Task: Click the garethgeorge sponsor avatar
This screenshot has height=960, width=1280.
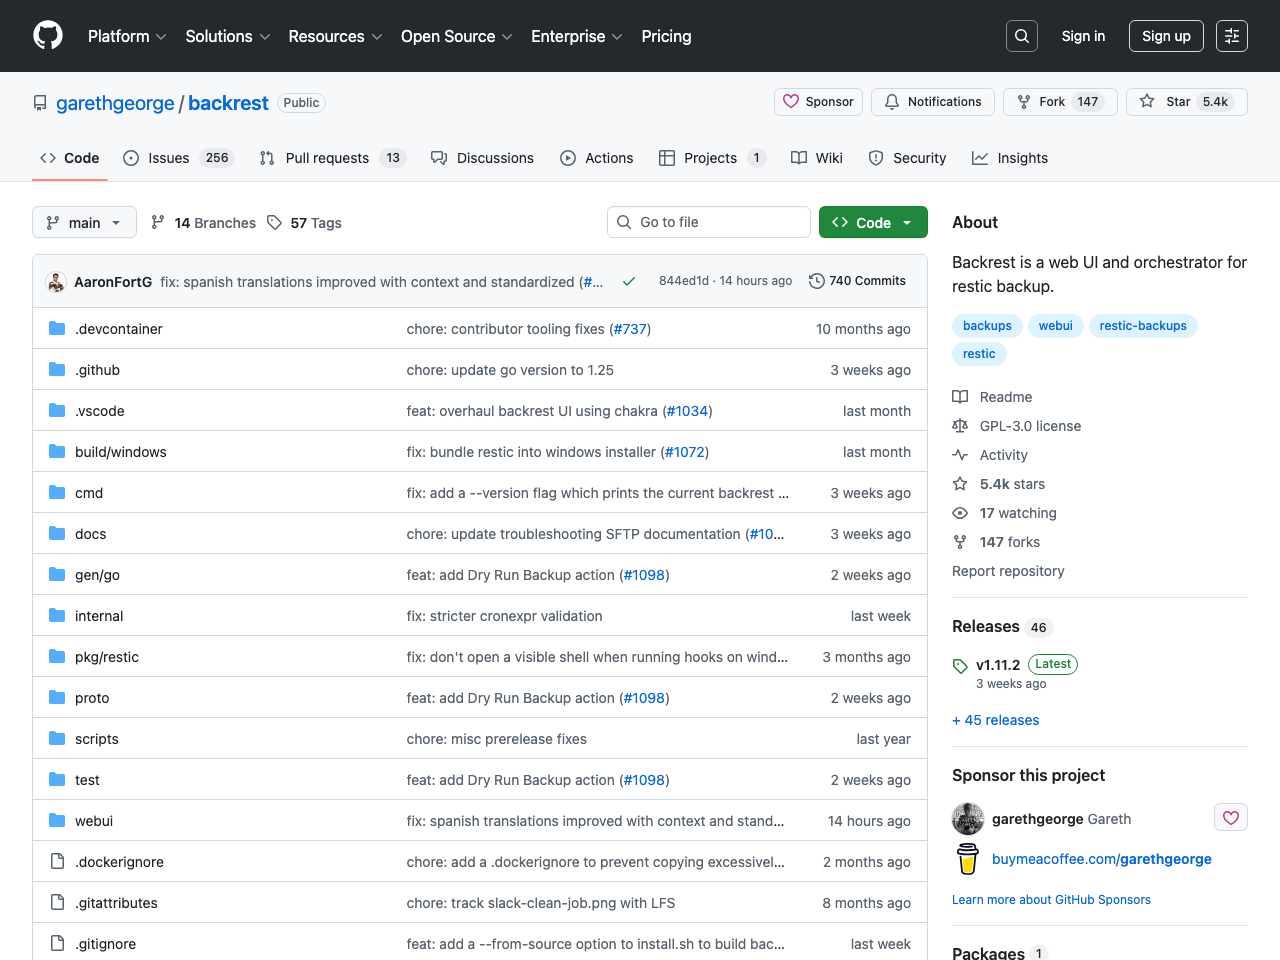Action: point(968,819)
